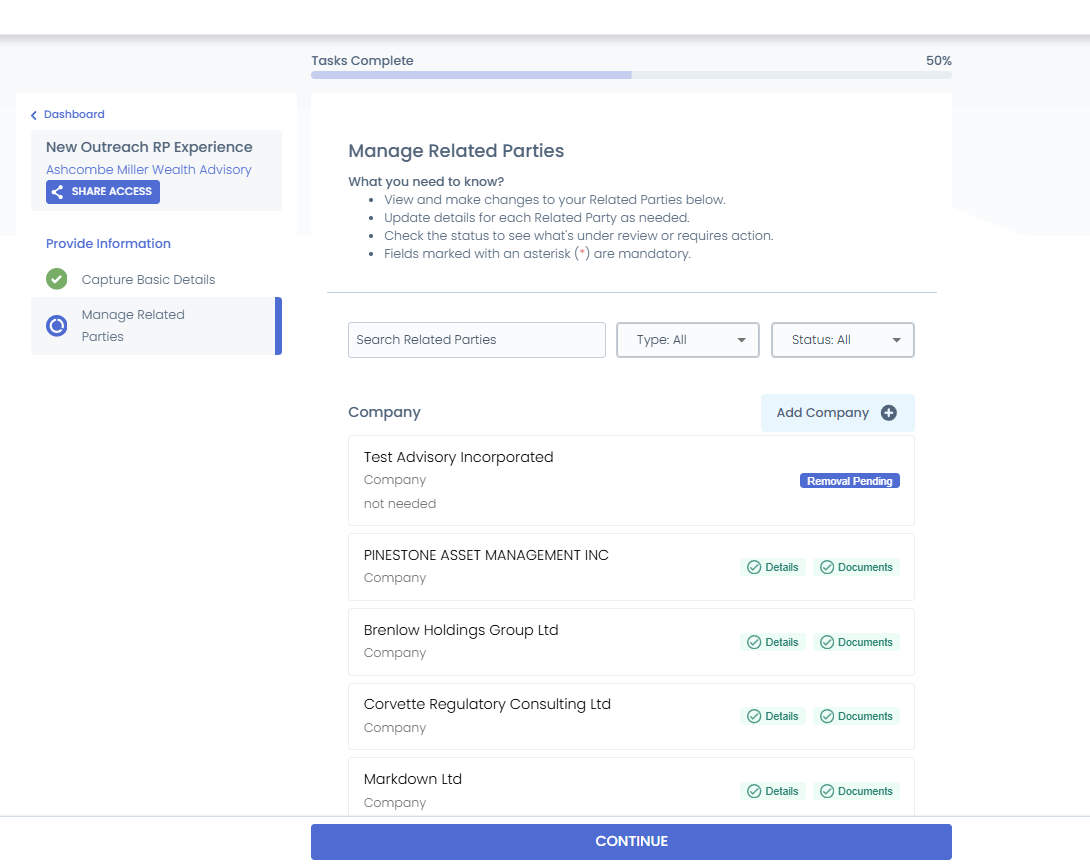1090x864 pixels.
Task: Click the Search Related Parties field
Action: [477, 340]
